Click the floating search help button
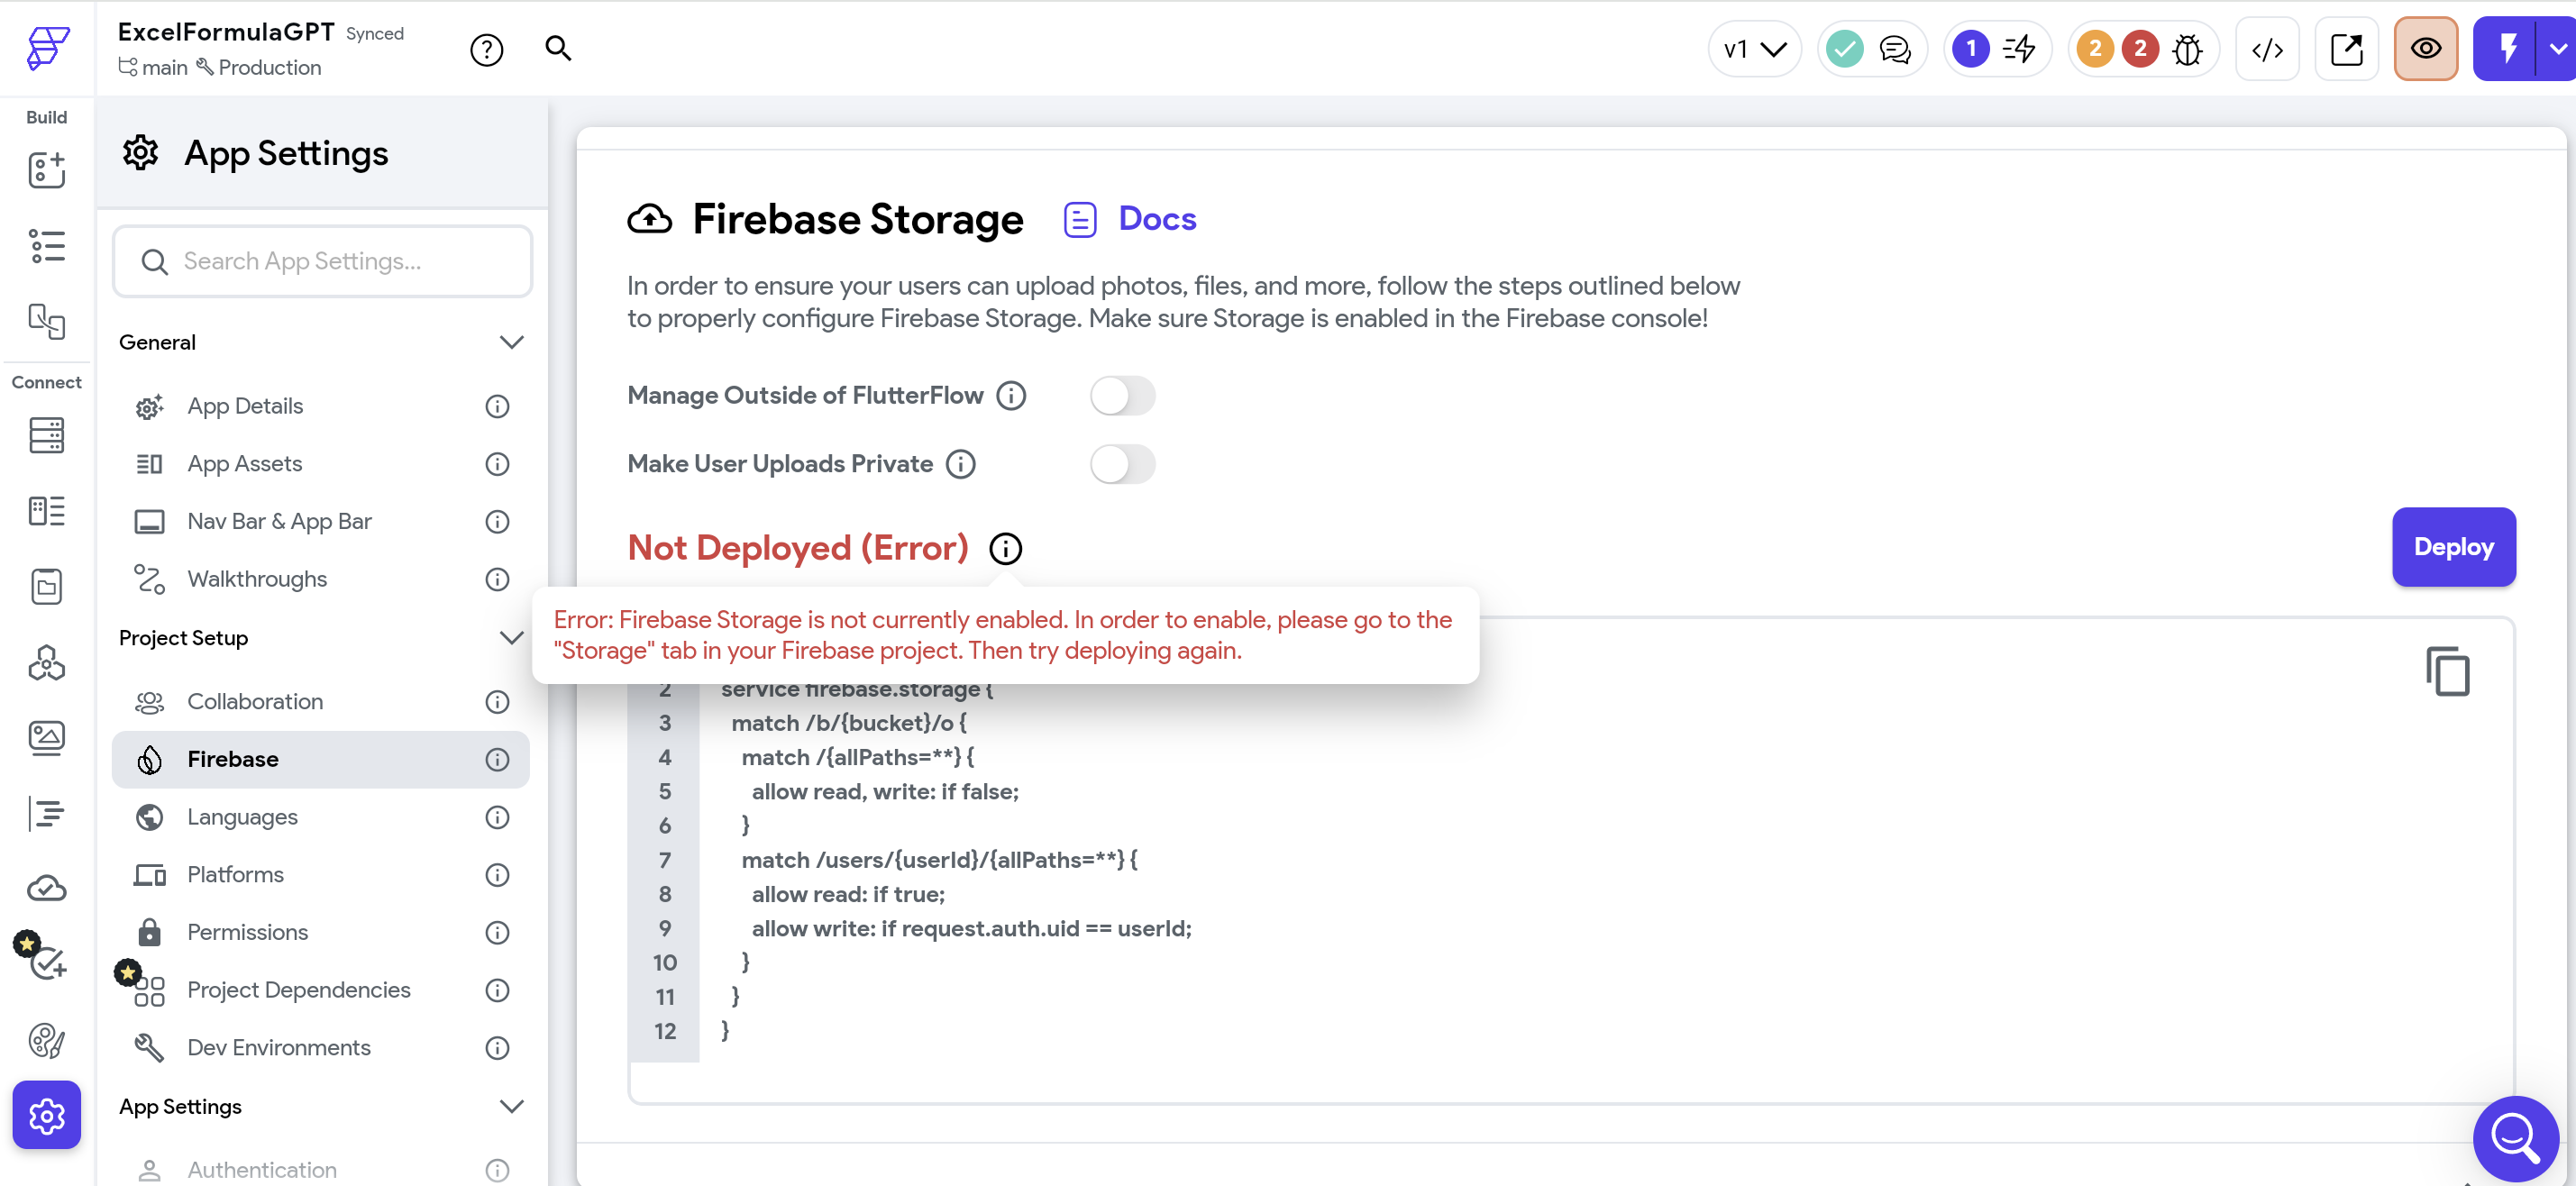 [x=2516, y=1137]
